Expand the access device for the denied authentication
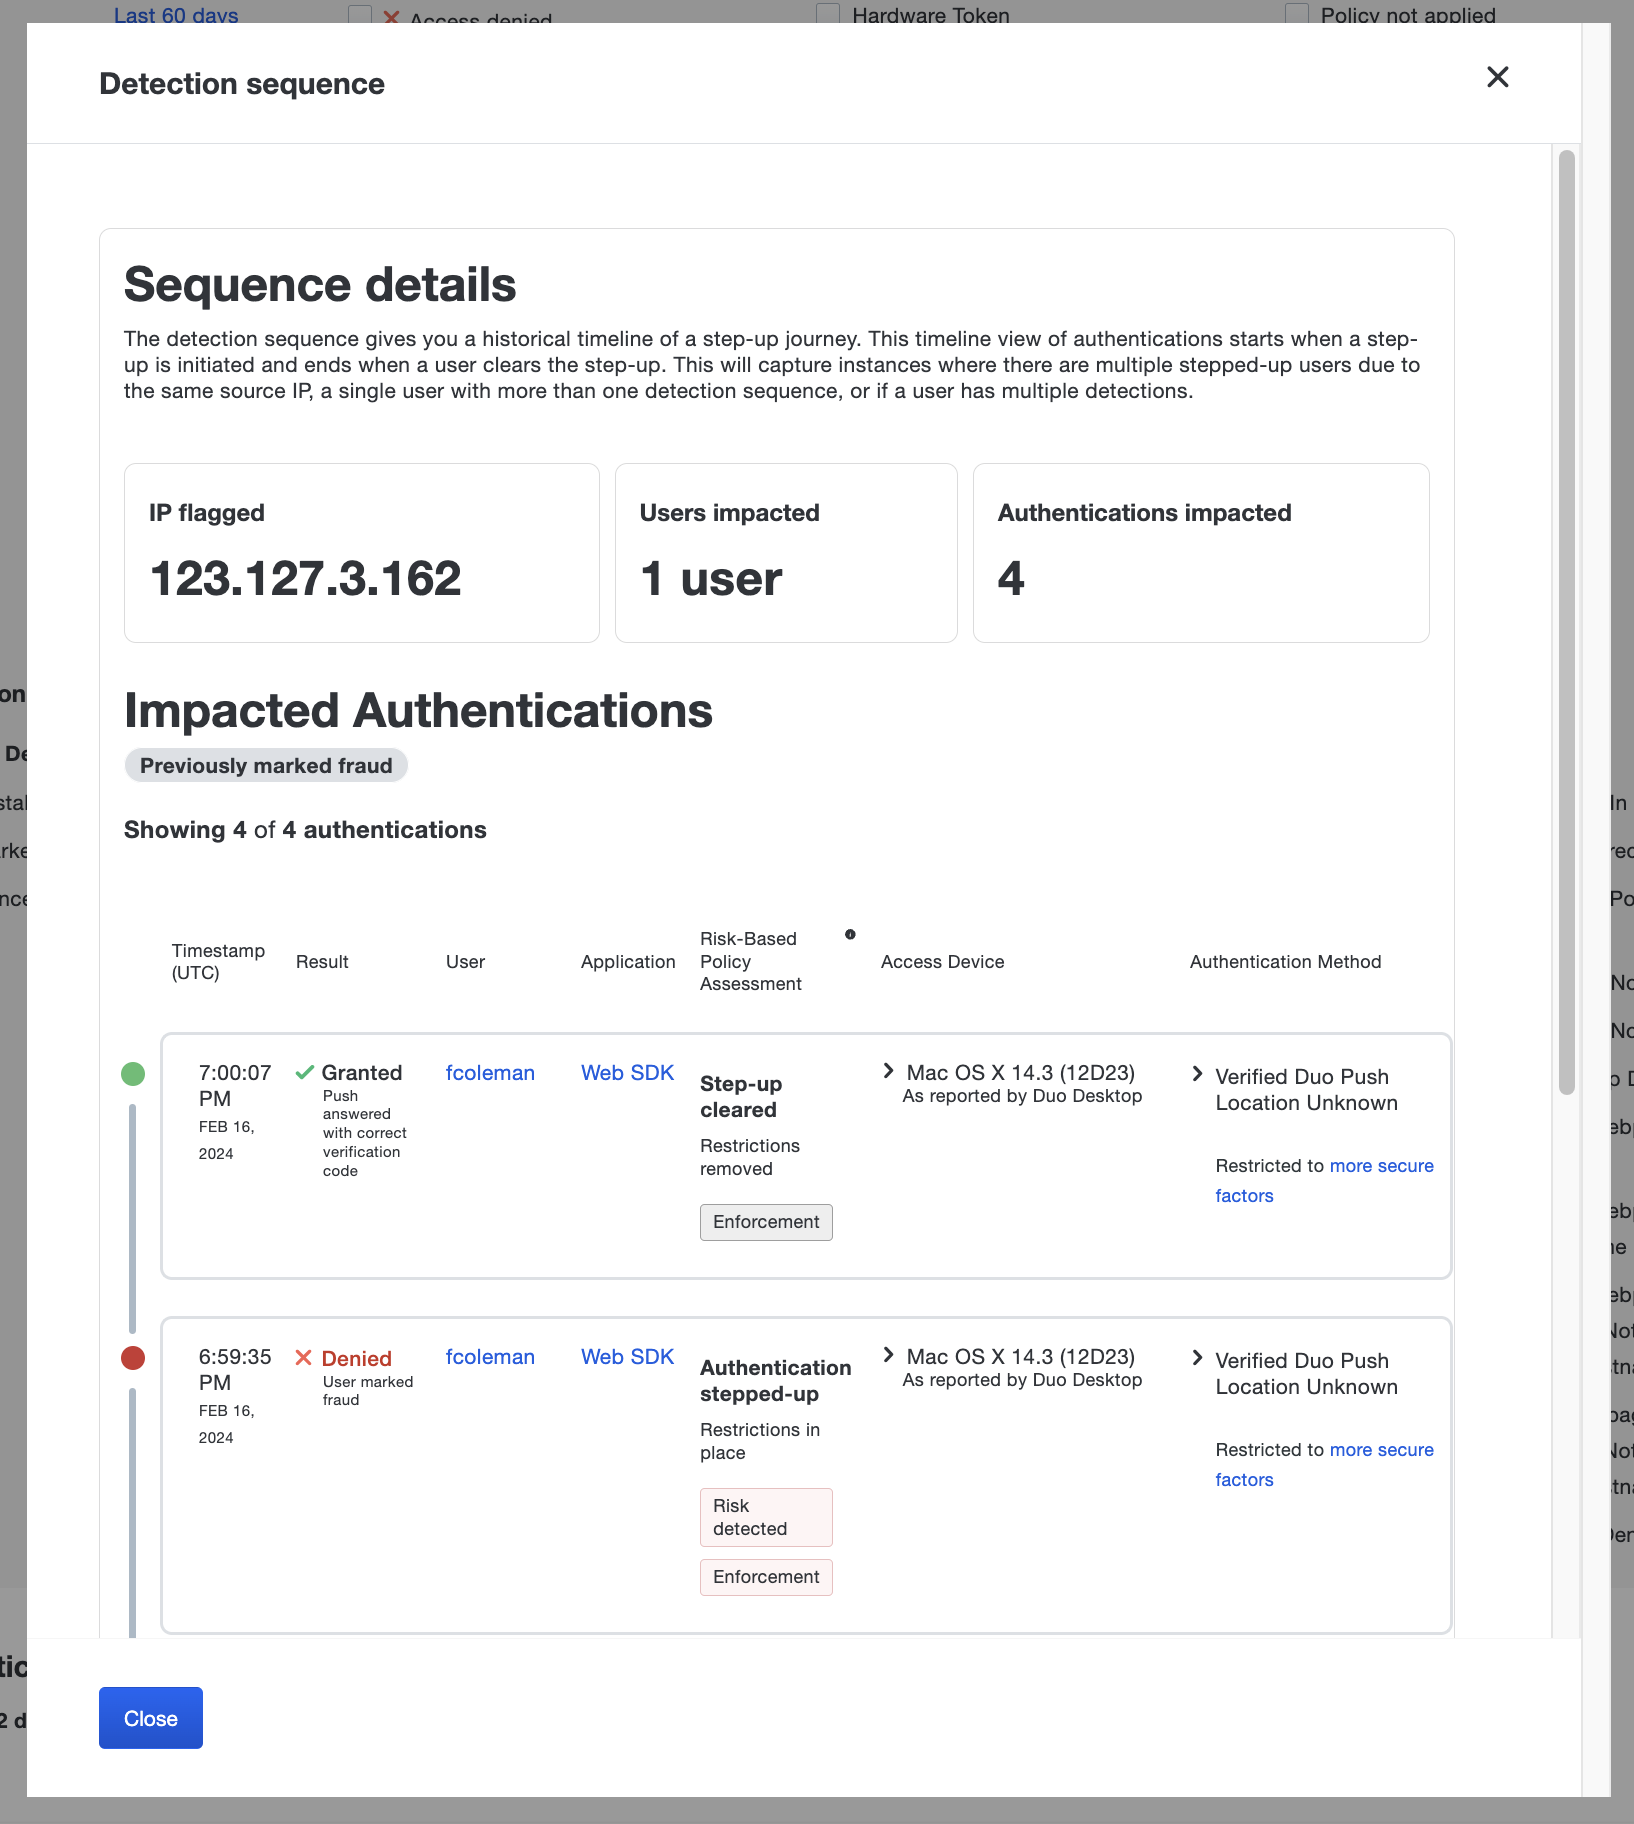This screenshot has width=1634, height=1824. pos(889,1355)
